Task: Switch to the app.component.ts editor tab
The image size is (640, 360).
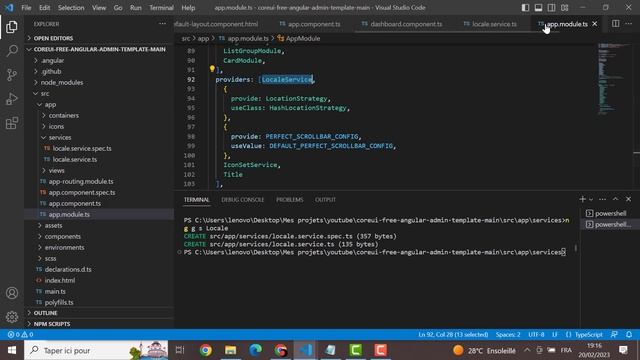Action: 310,24
